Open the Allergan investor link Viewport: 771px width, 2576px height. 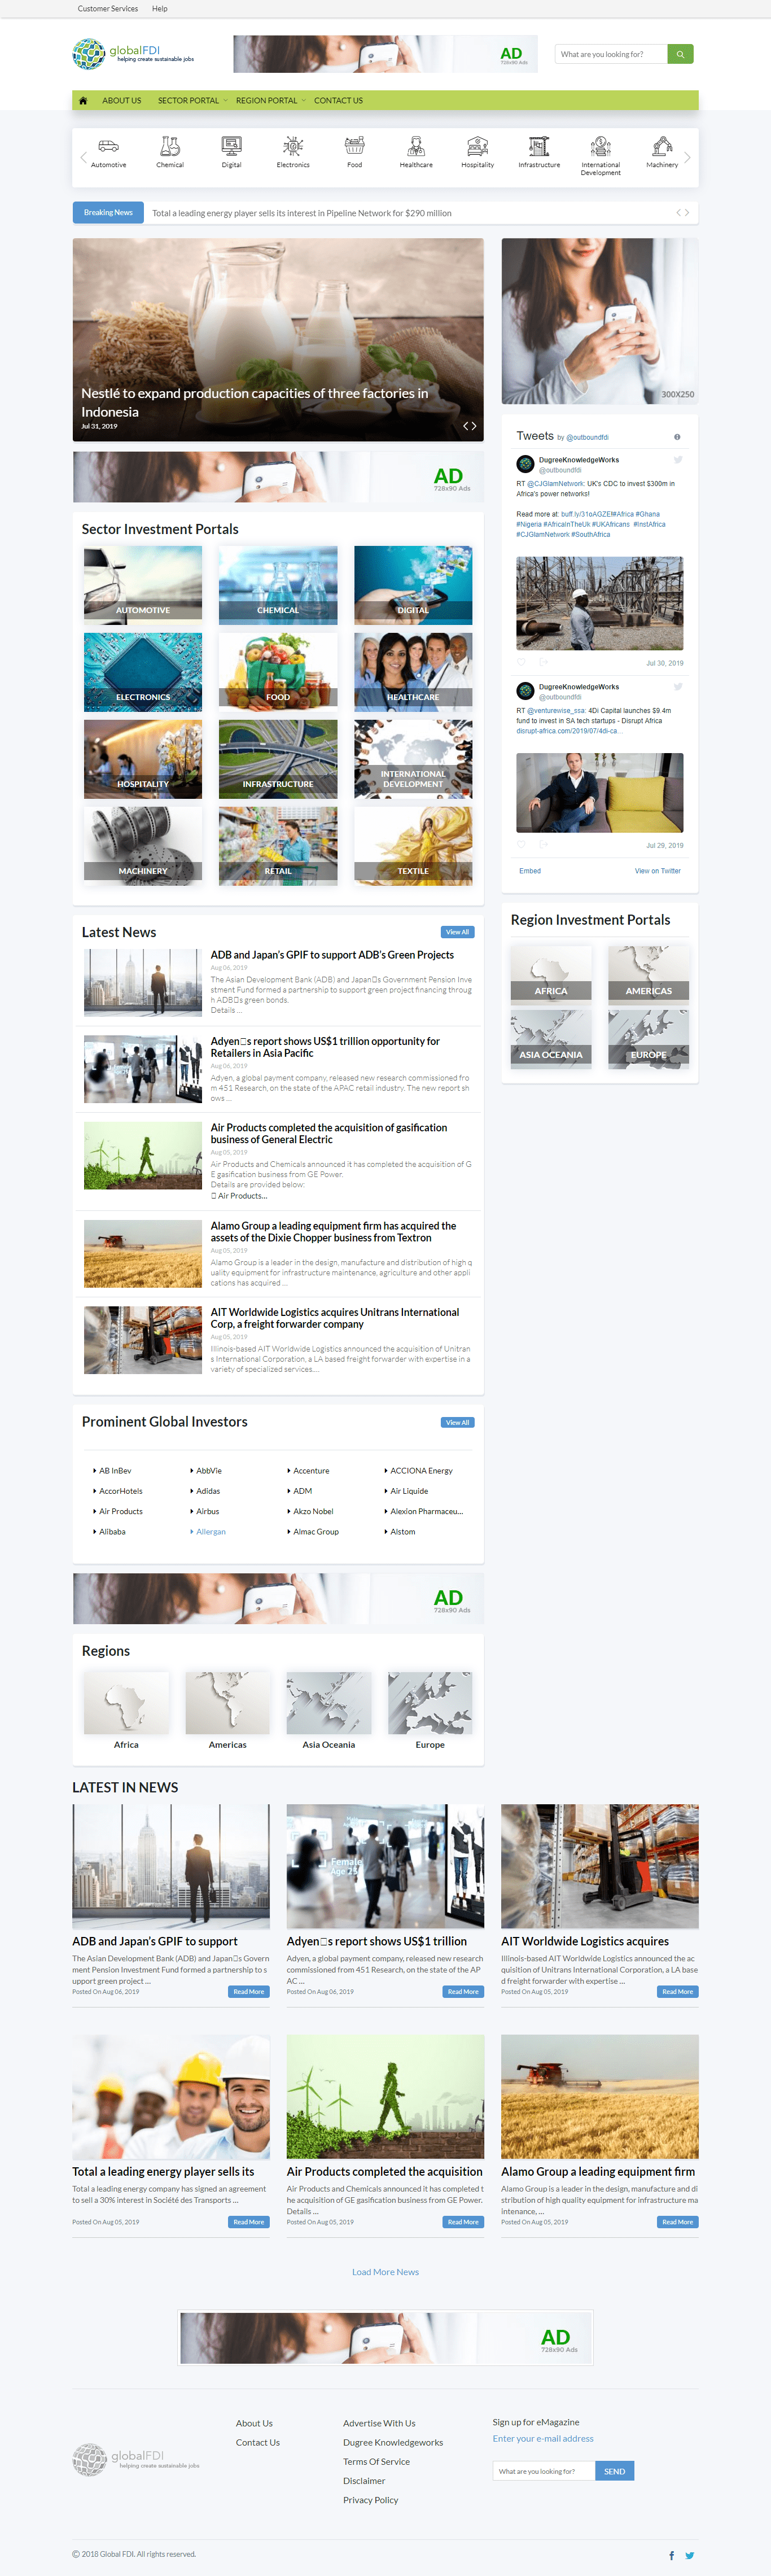click(211, 1532)
